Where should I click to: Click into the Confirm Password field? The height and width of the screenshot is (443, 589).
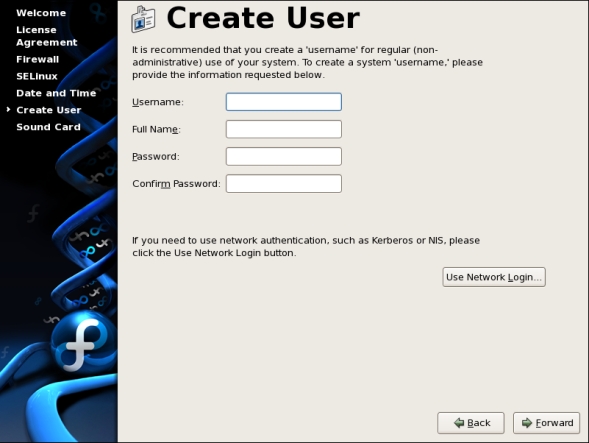coord(284,183)
